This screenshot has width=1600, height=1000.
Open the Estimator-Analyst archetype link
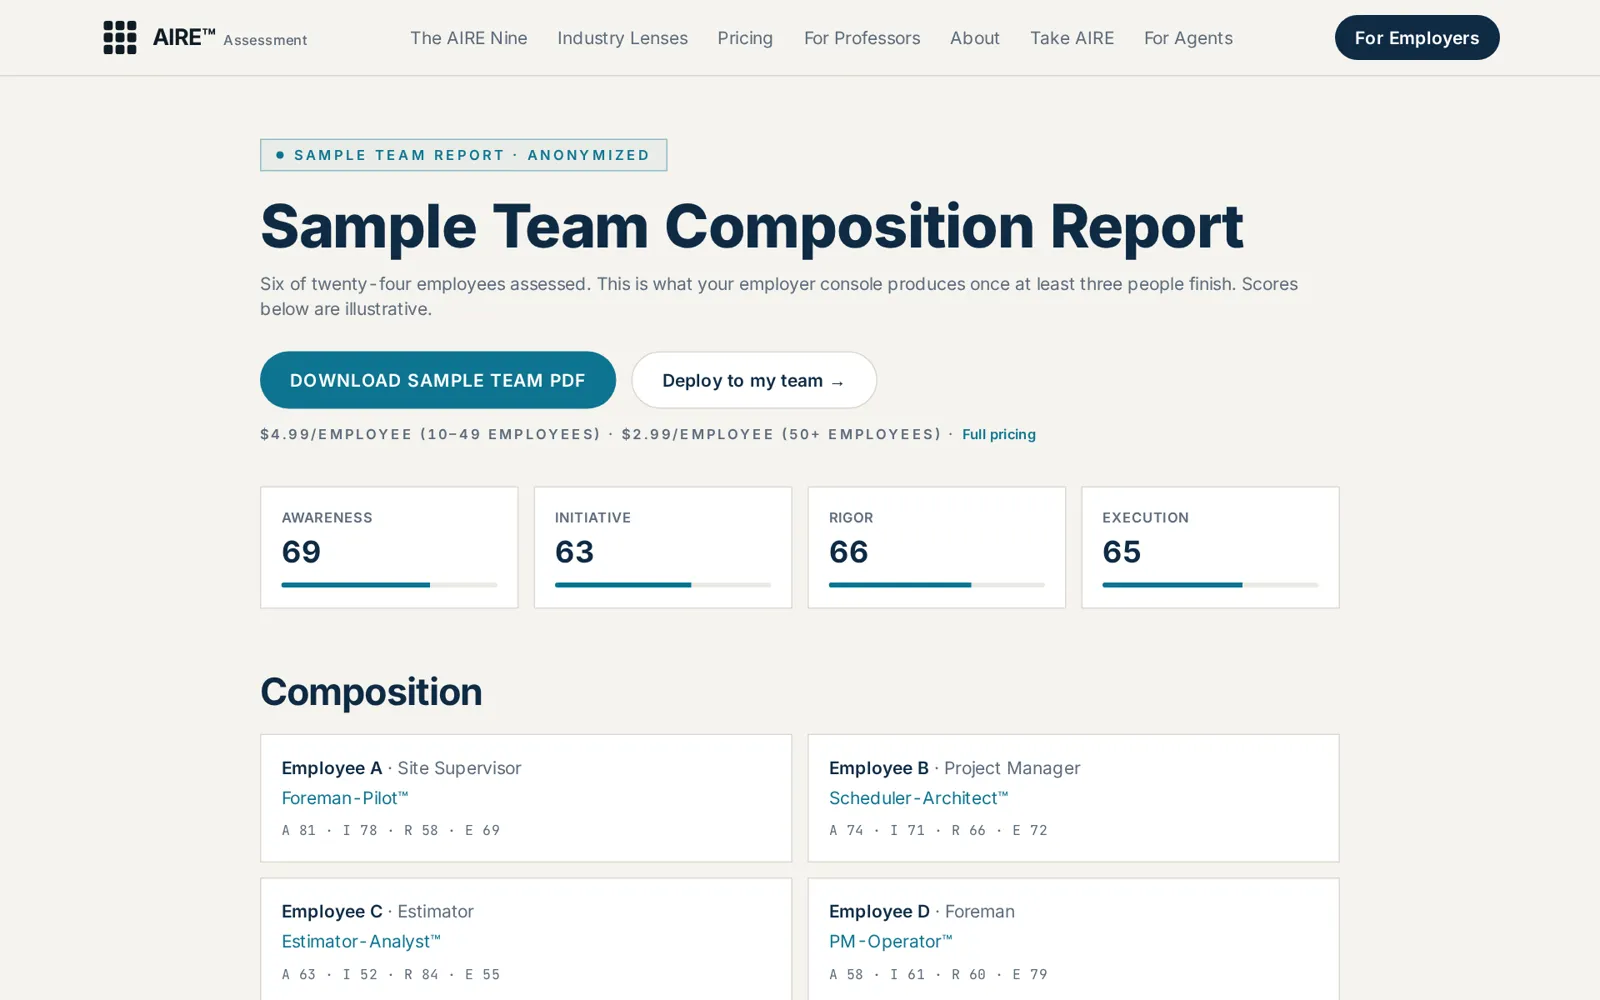pos(361,941)
